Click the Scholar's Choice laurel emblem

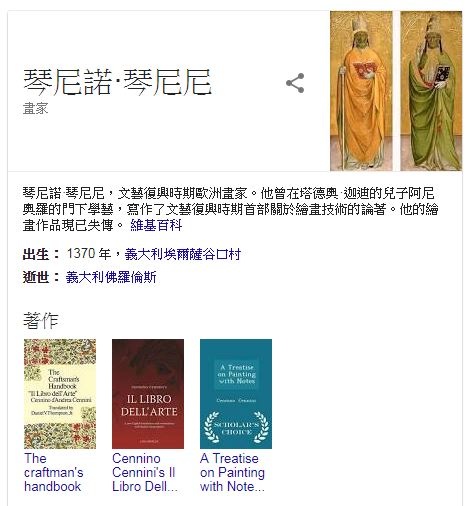pyautogui.click(x=236, y=428)
